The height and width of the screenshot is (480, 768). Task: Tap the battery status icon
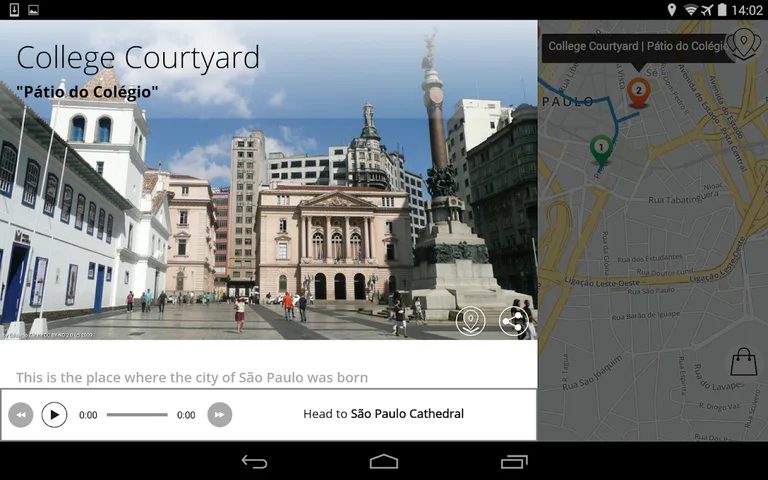722,10
